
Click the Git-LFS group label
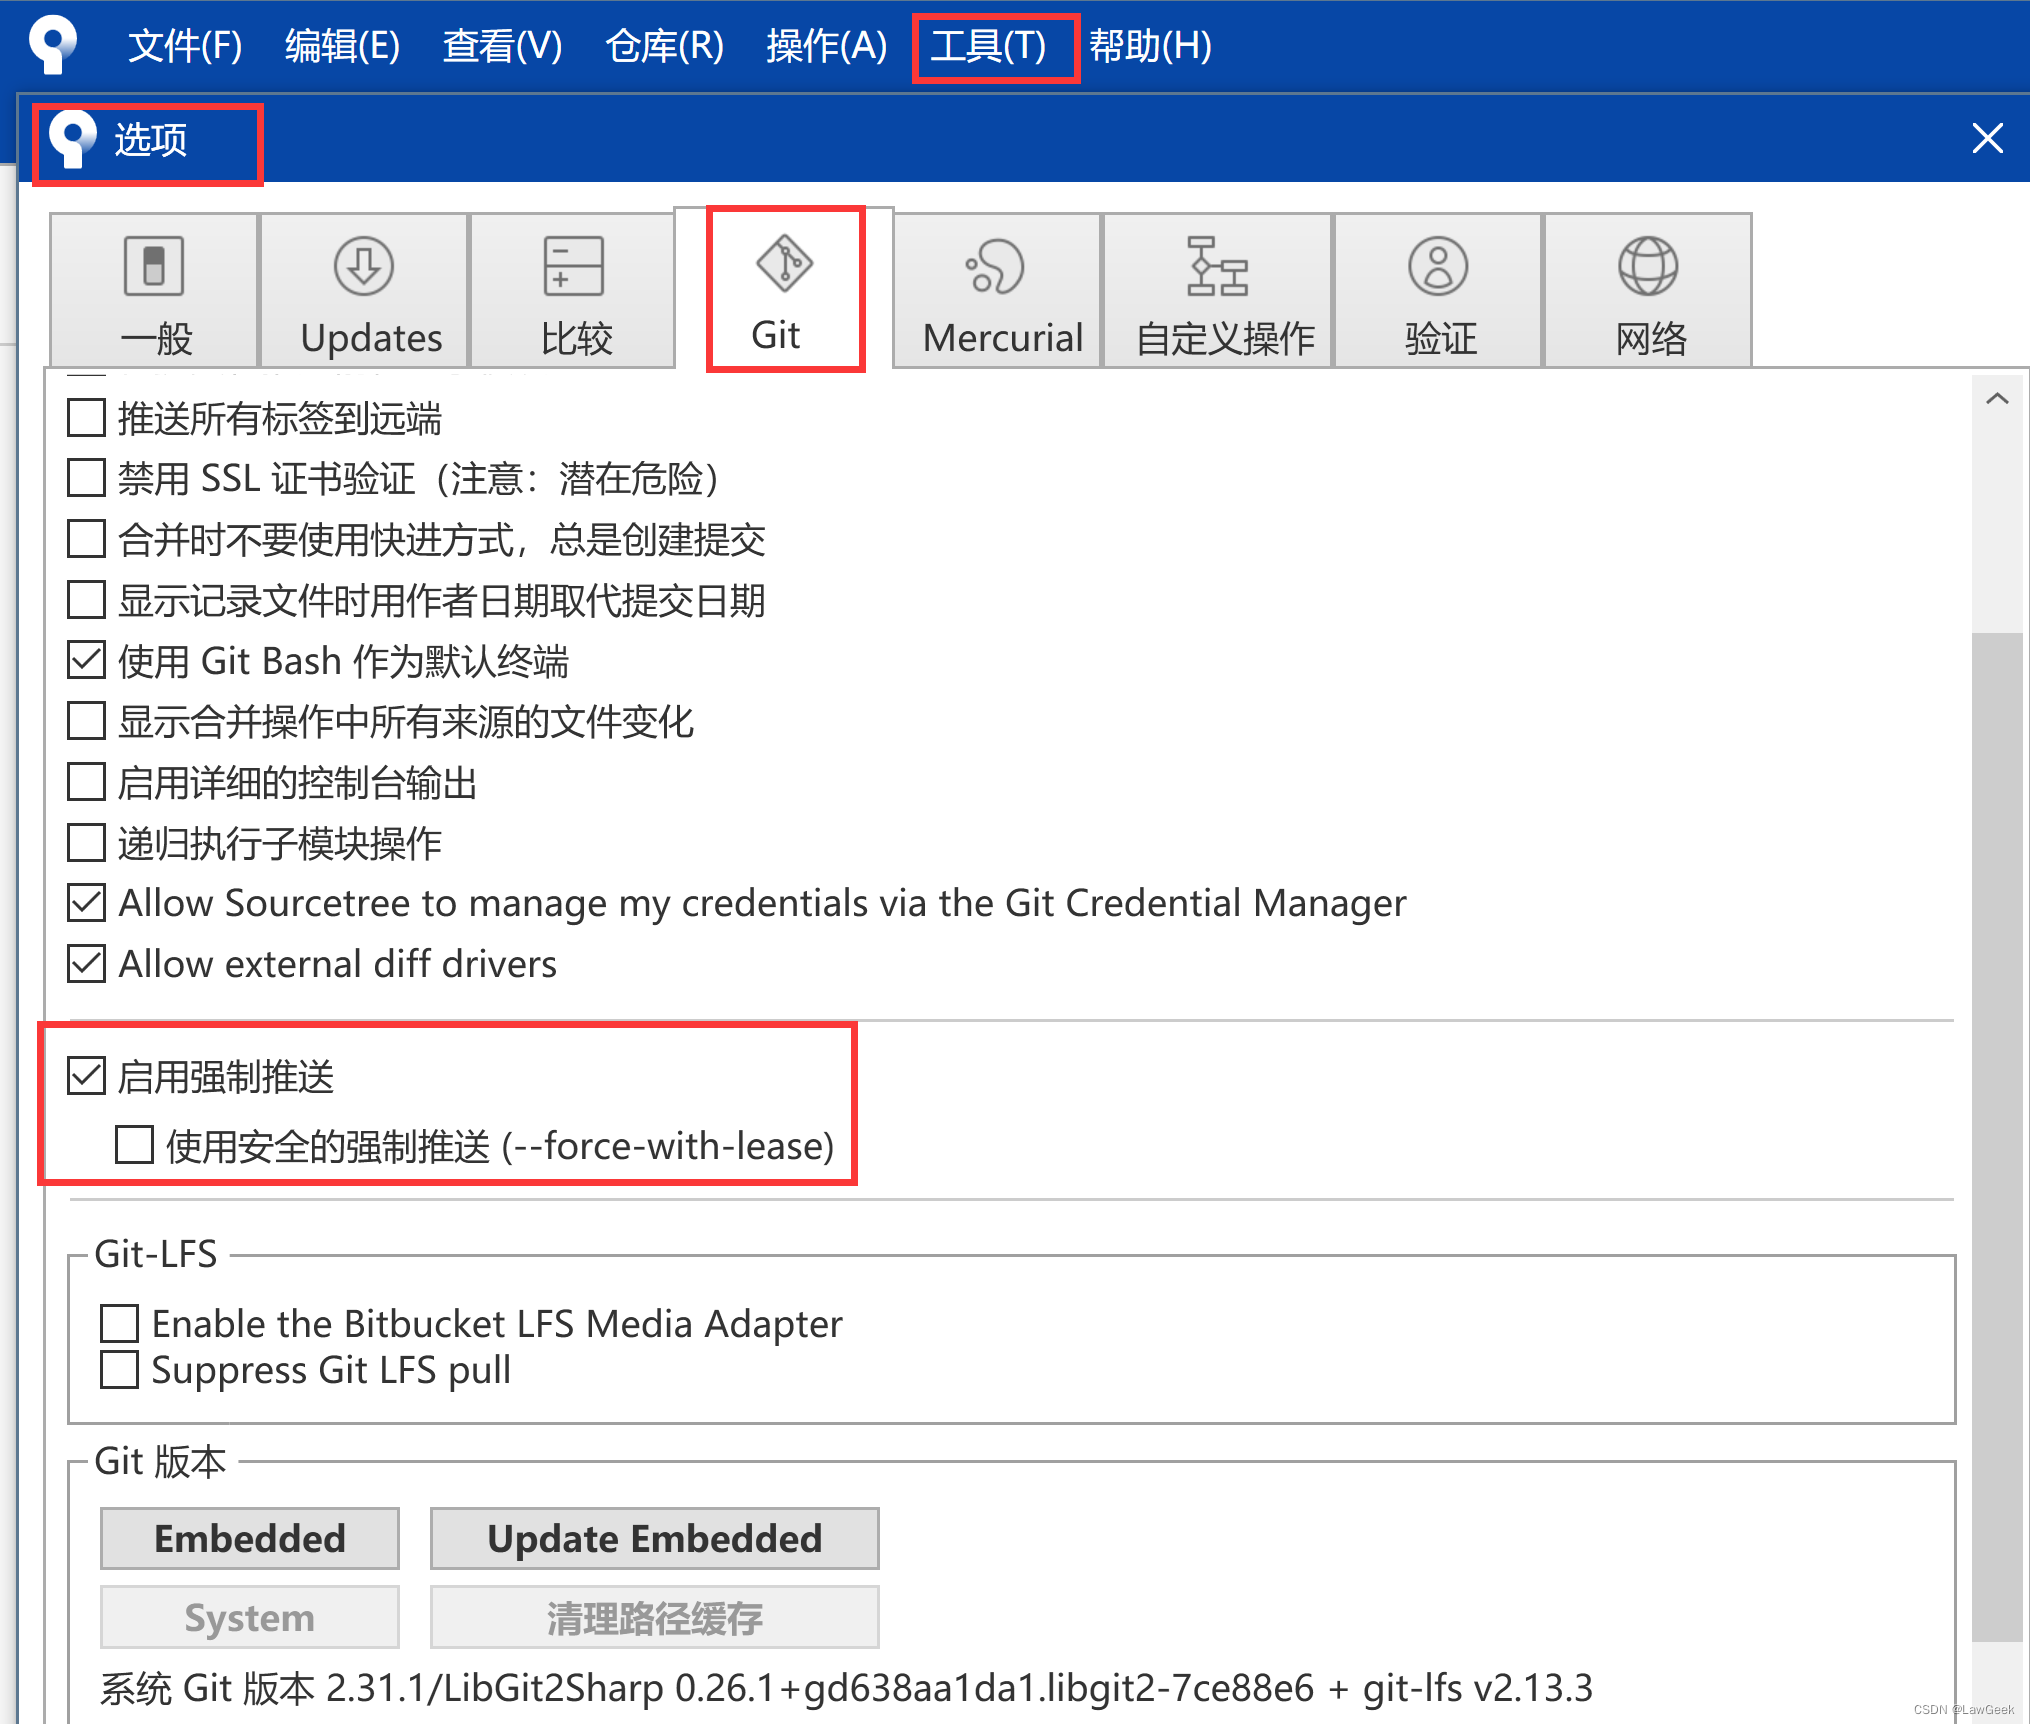[156, 1254]
